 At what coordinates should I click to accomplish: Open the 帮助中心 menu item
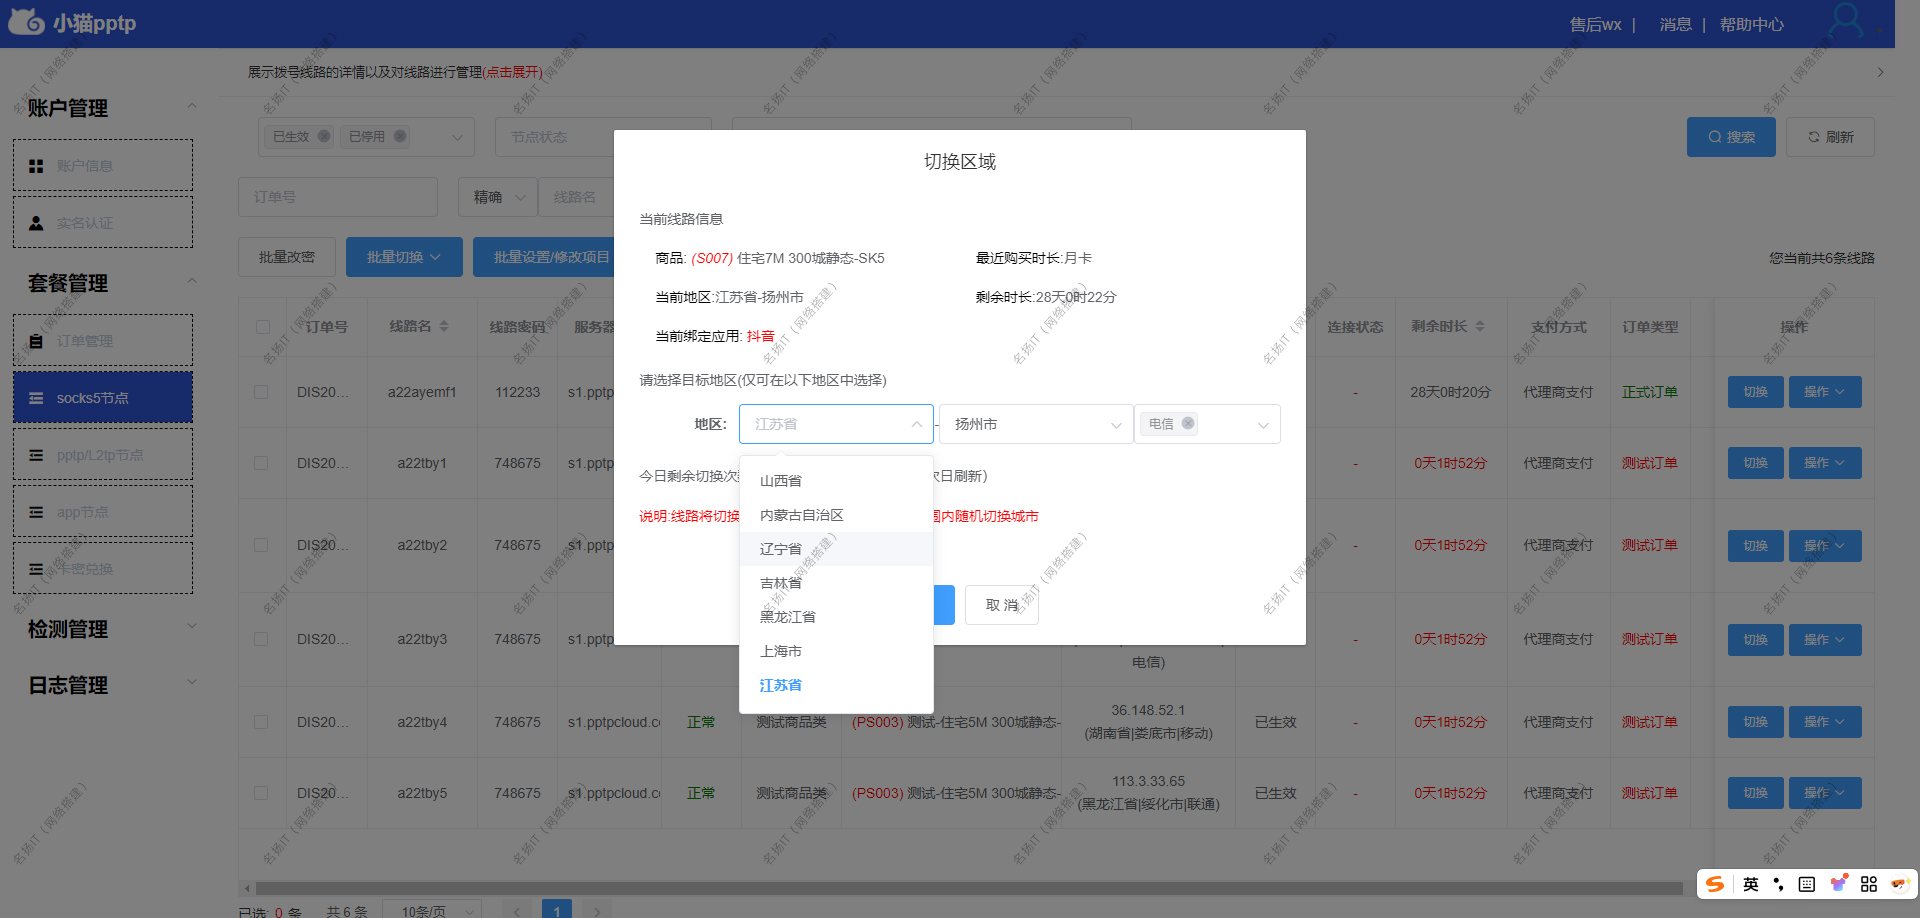coord(1752,24)
